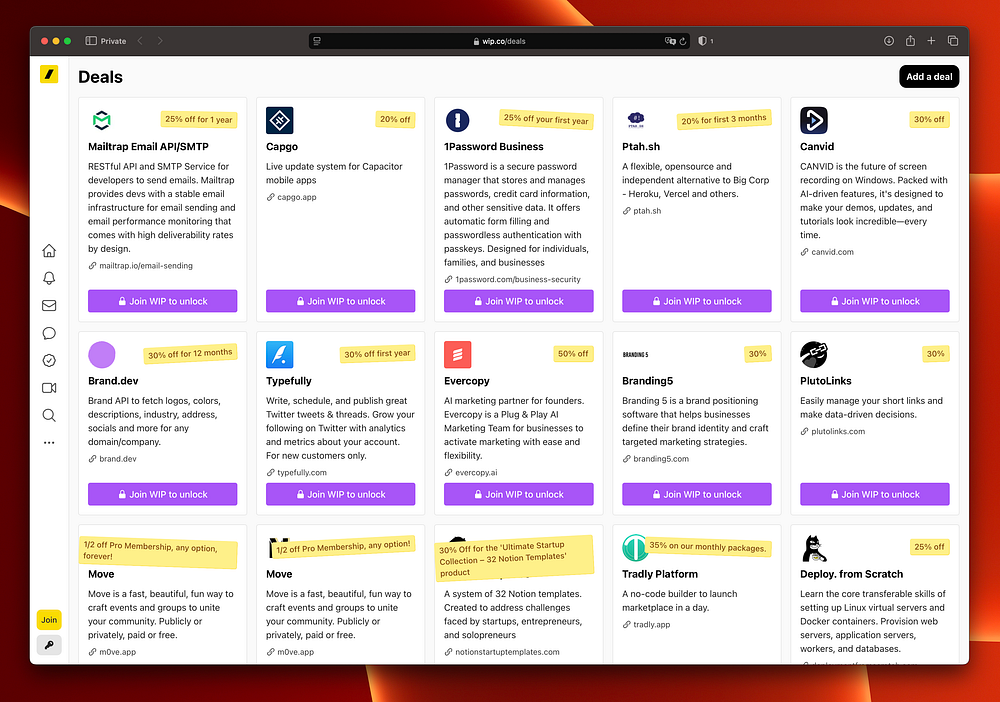Image resolution: width=1000 pixels, height=702 pixels.
Task: Open the privacy shield icon
Action: pos(702,41)
